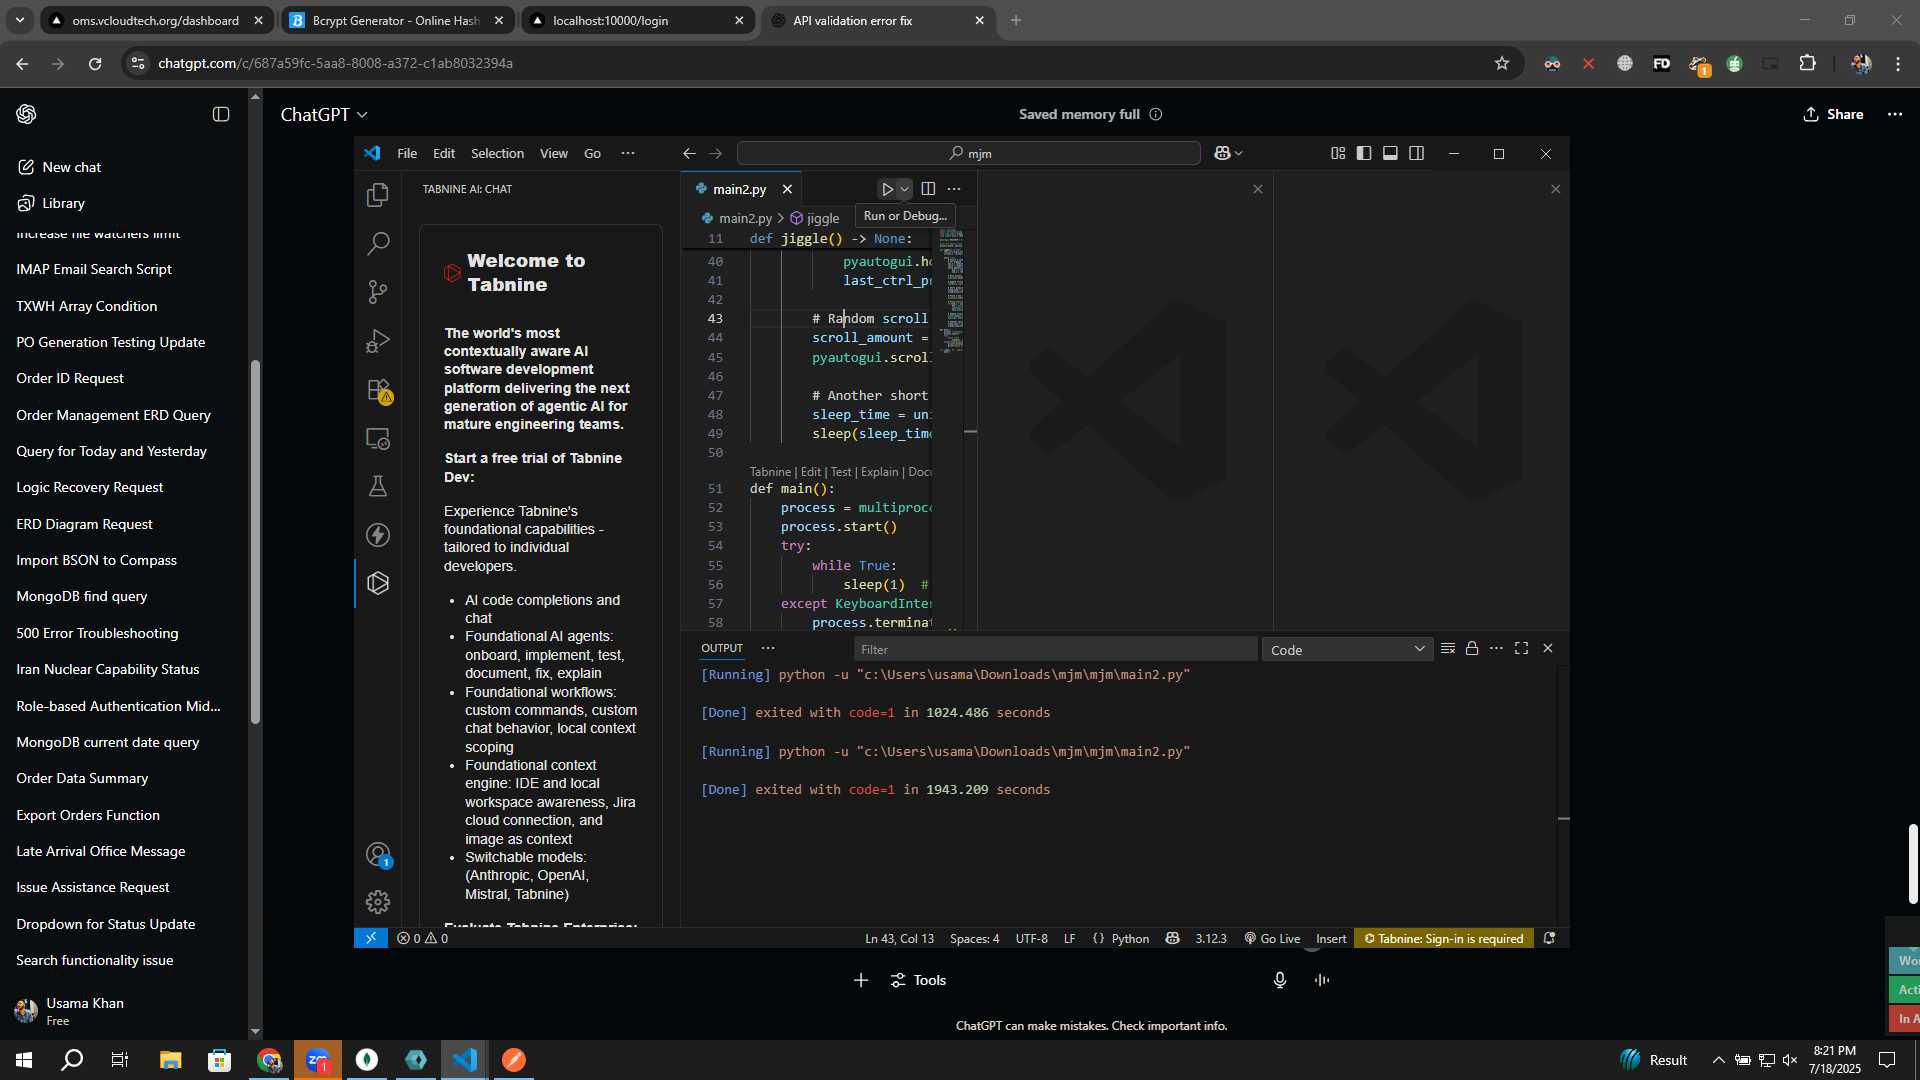The height and width of the screenshot is (1080, 1920).
Task: Click the output Filter input field
Action: 1055,649
